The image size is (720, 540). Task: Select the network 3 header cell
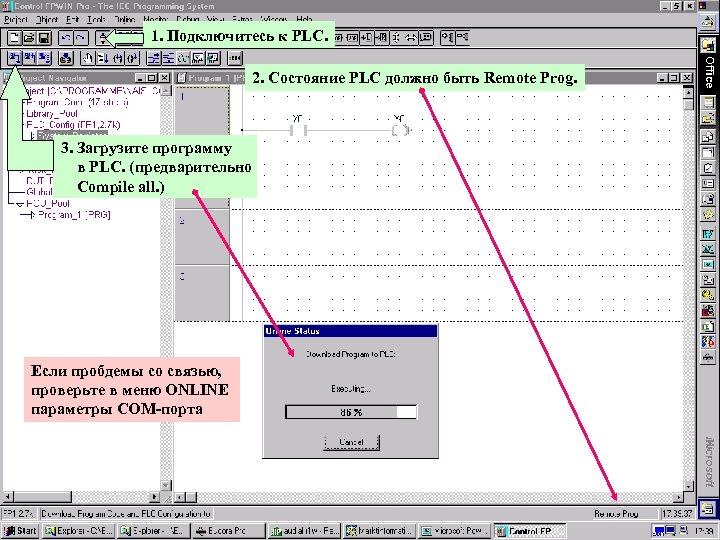(x=202, y=293)
